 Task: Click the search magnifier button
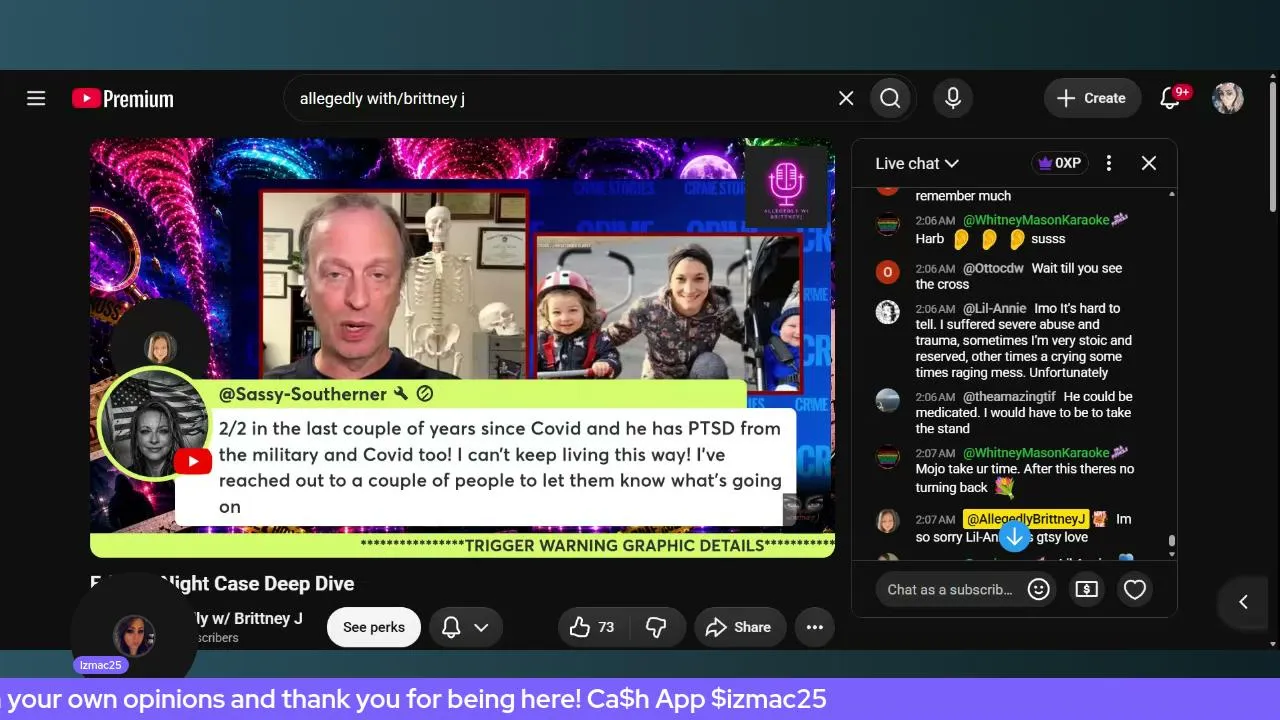891,98
